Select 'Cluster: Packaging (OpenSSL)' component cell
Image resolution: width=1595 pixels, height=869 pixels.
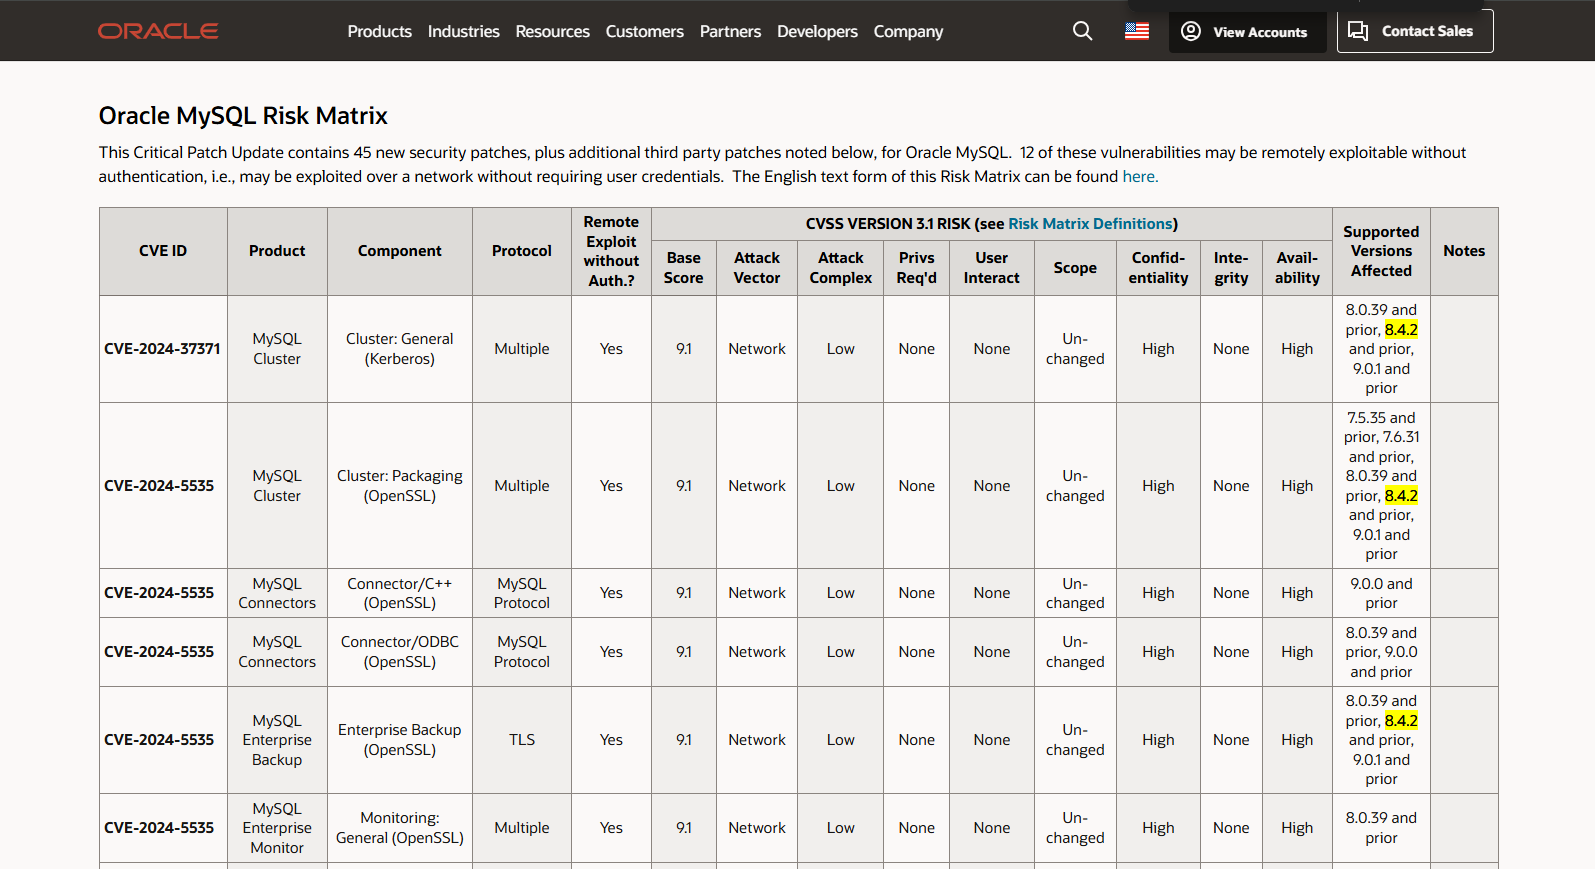tap(400, 486)
